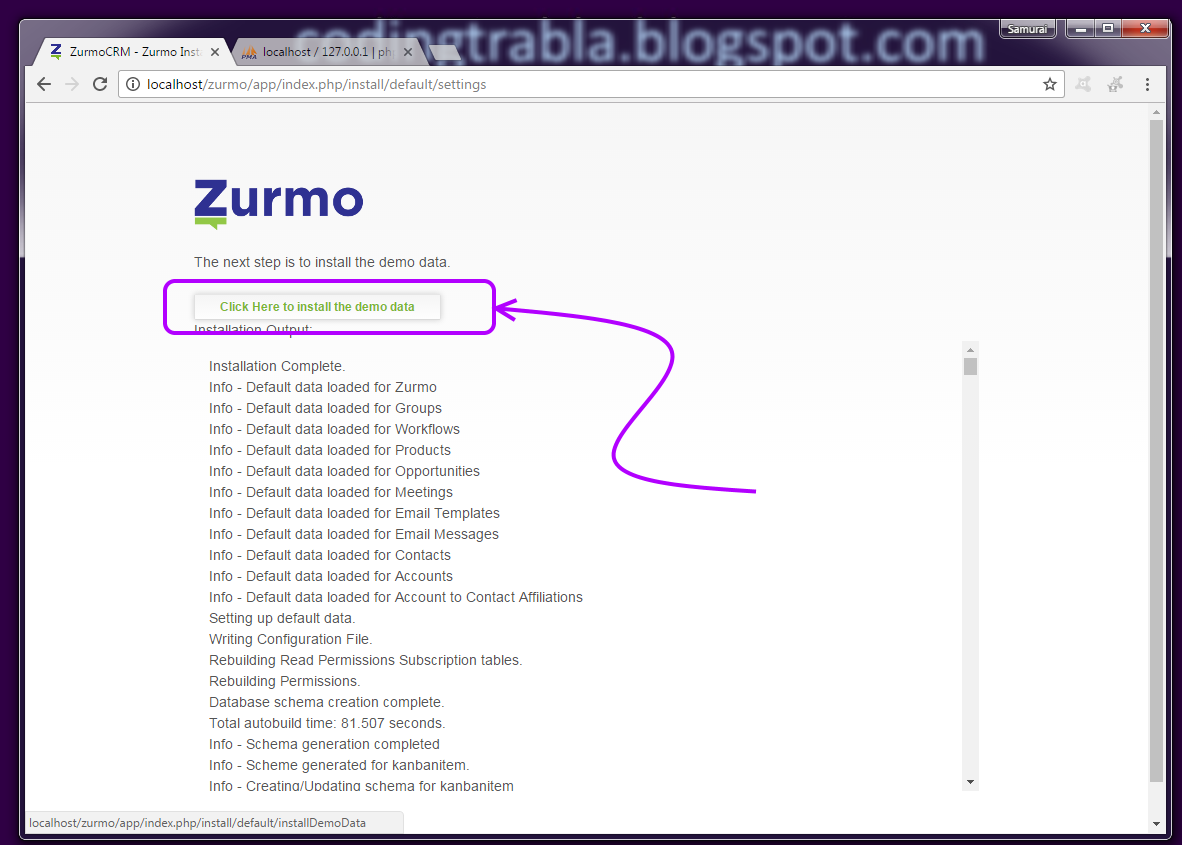Click 'Database schema creation complete.' line
Image resolution: width=1182 pixels, height=845 pixels.
(x=326, y=703)
